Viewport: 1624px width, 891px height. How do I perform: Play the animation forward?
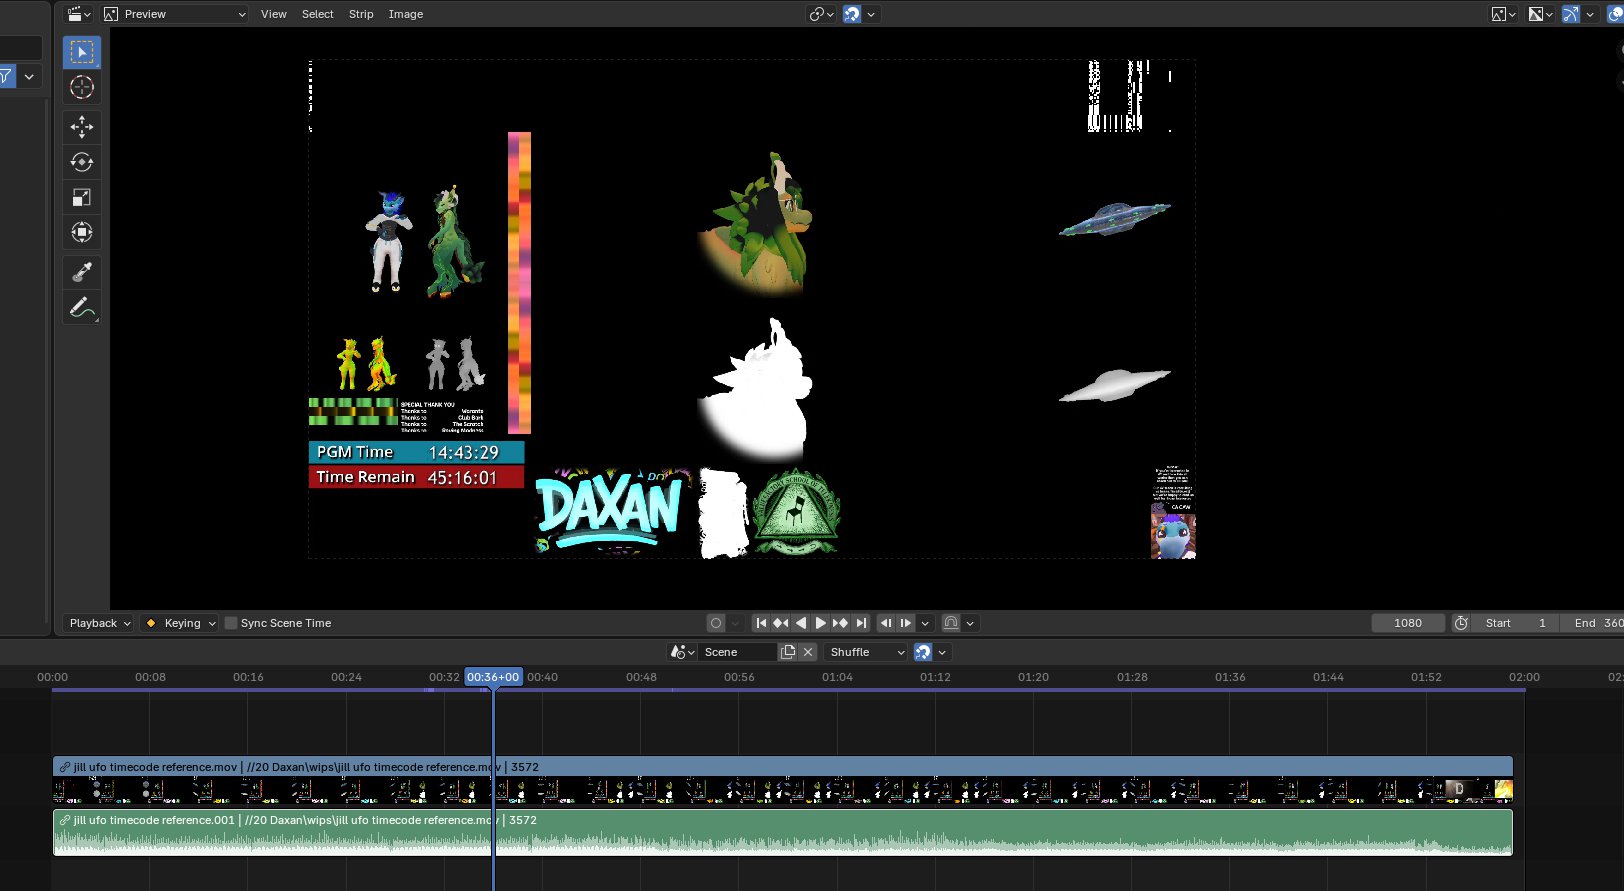(821, 623)
